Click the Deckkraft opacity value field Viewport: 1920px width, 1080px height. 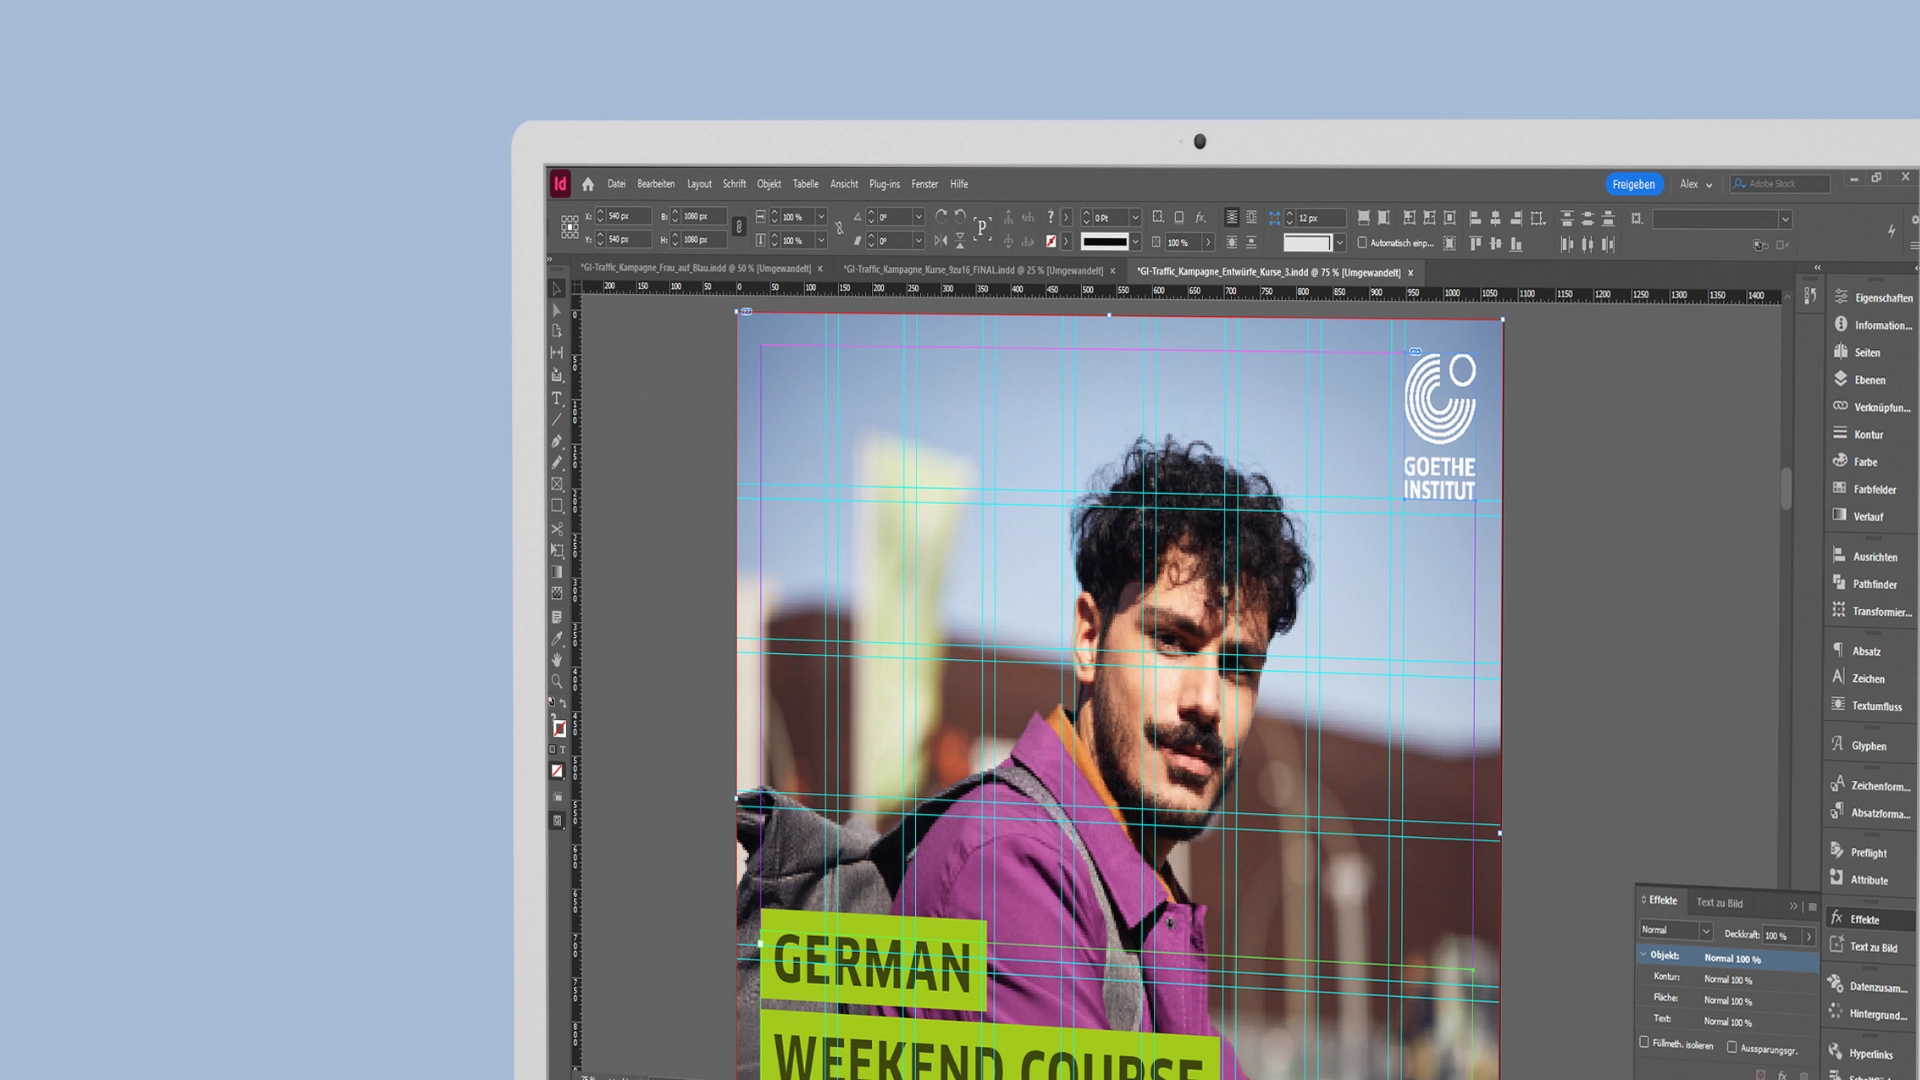click(1782, 936)
